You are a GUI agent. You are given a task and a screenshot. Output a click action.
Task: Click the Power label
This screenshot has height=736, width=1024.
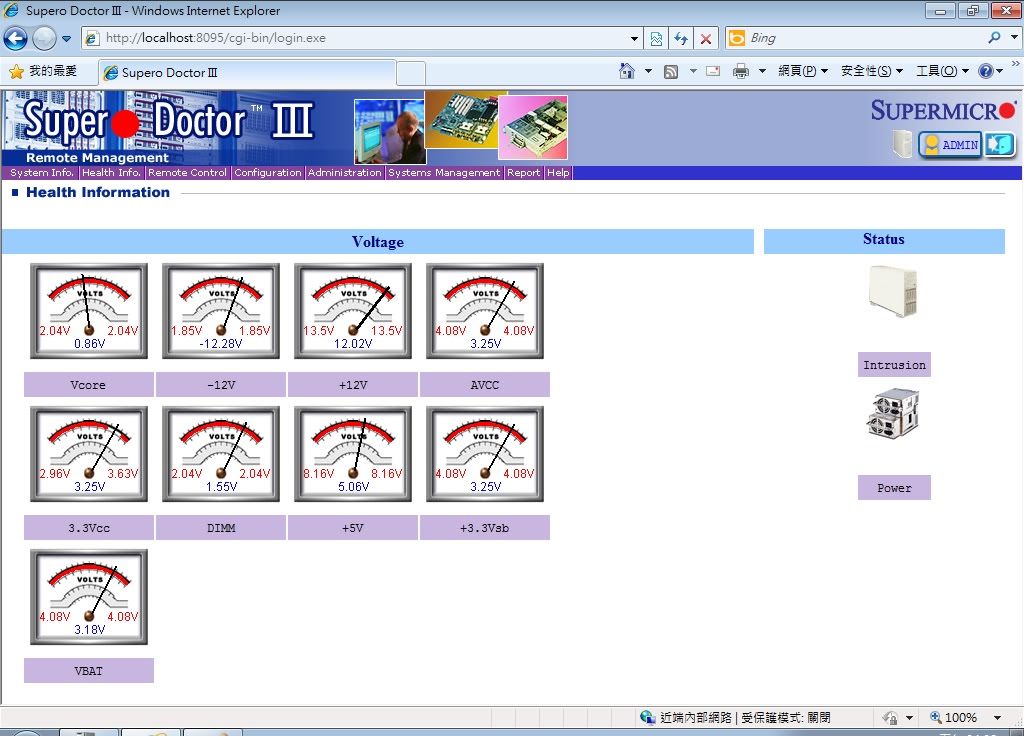[x=894, y=488]
